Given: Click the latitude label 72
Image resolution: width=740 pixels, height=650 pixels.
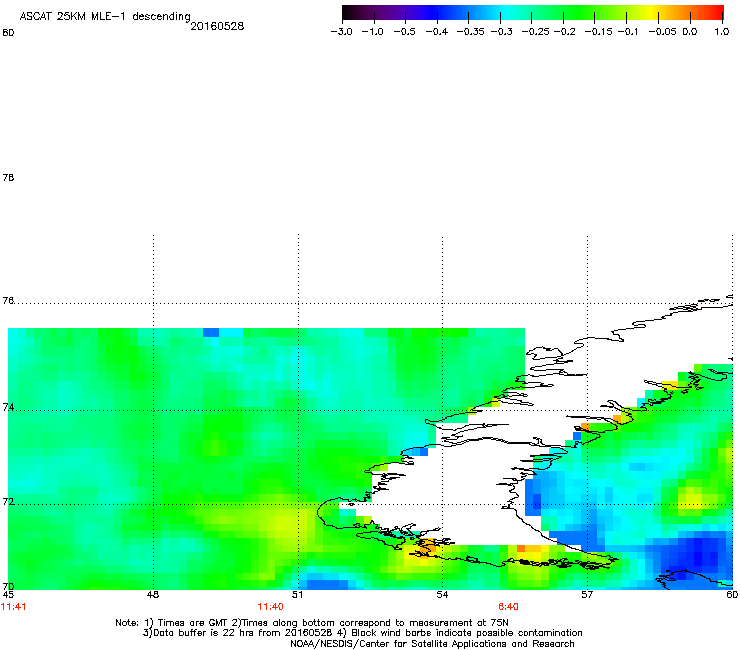Looking at the screenshot, I should [8, 502].
